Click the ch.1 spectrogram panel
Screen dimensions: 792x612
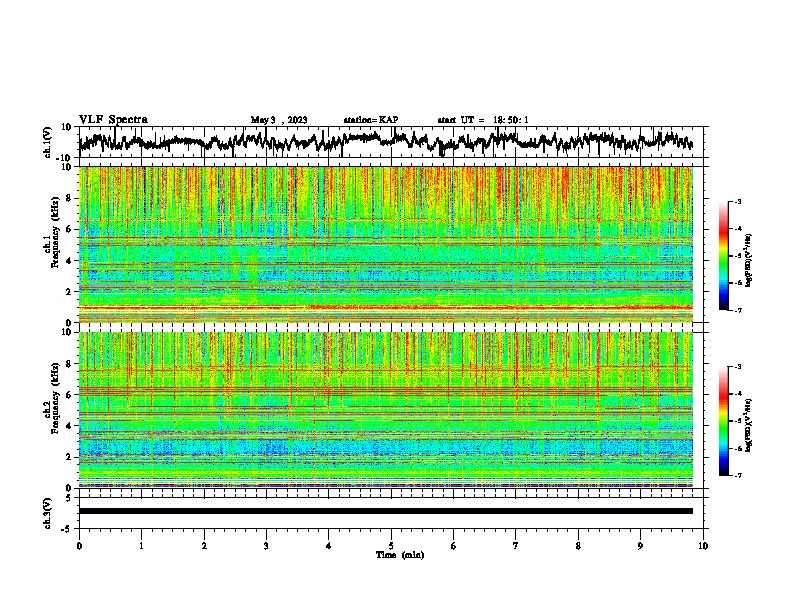click(x=386, y=244)
